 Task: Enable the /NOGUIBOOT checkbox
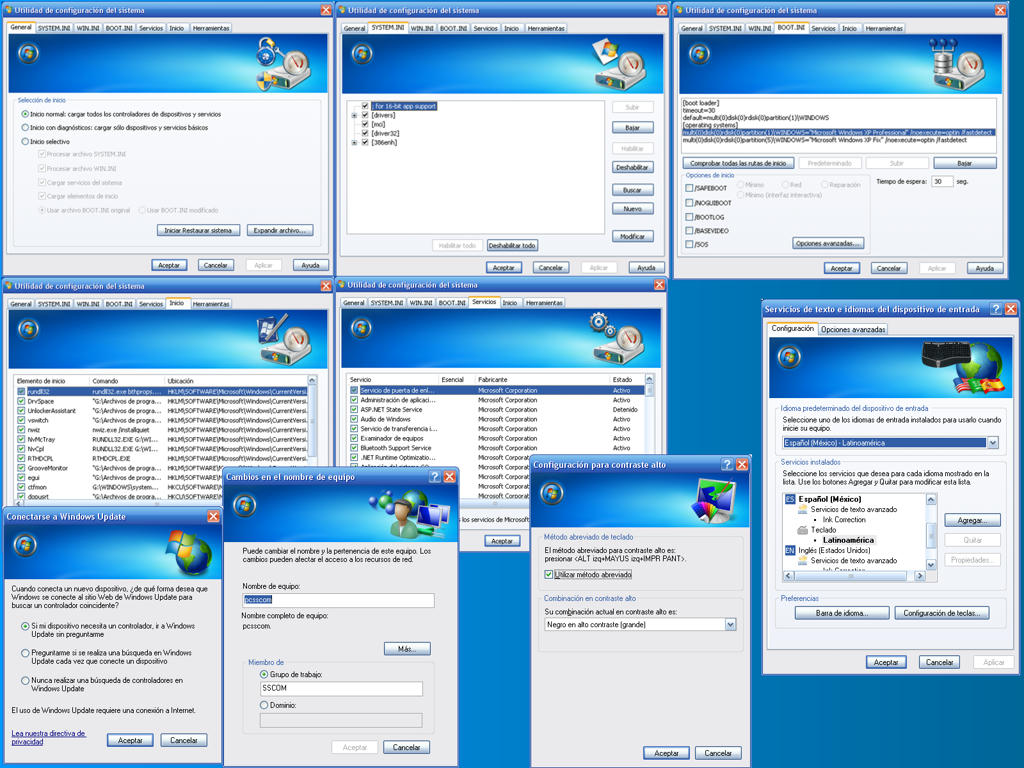point(689,202)
